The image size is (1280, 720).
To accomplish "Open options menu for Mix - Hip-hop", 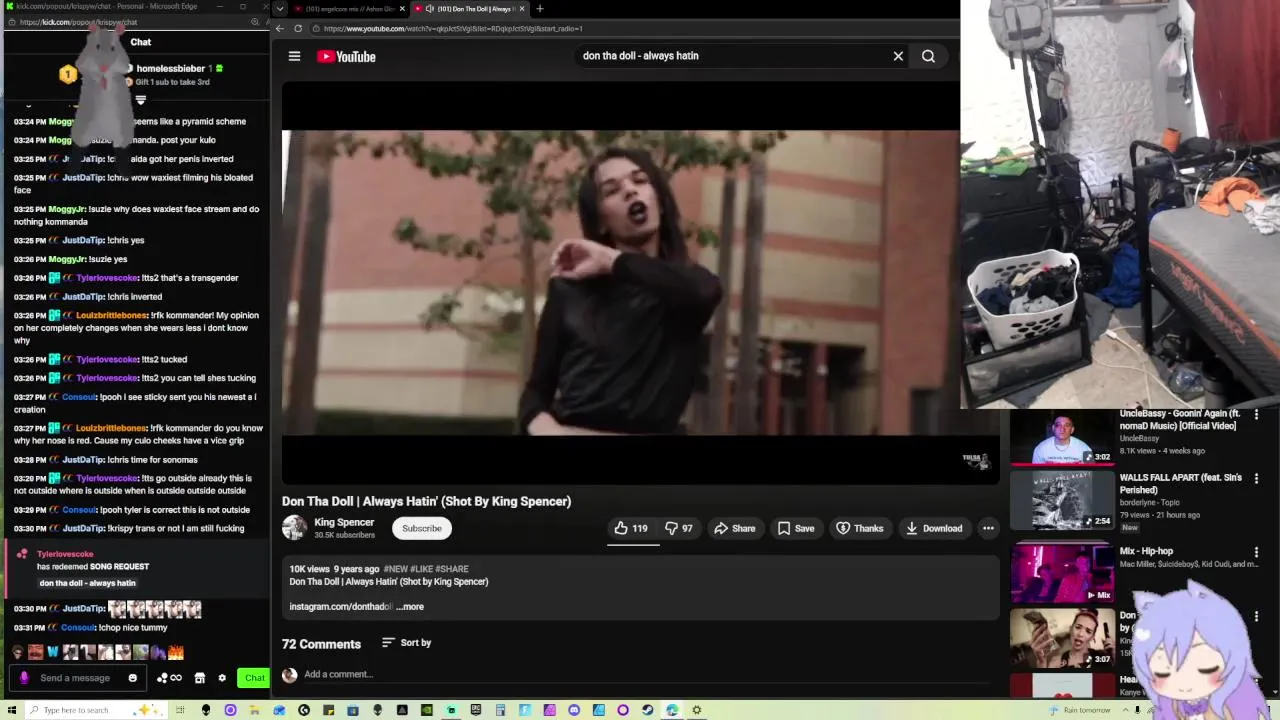I will coord(1256,552).
